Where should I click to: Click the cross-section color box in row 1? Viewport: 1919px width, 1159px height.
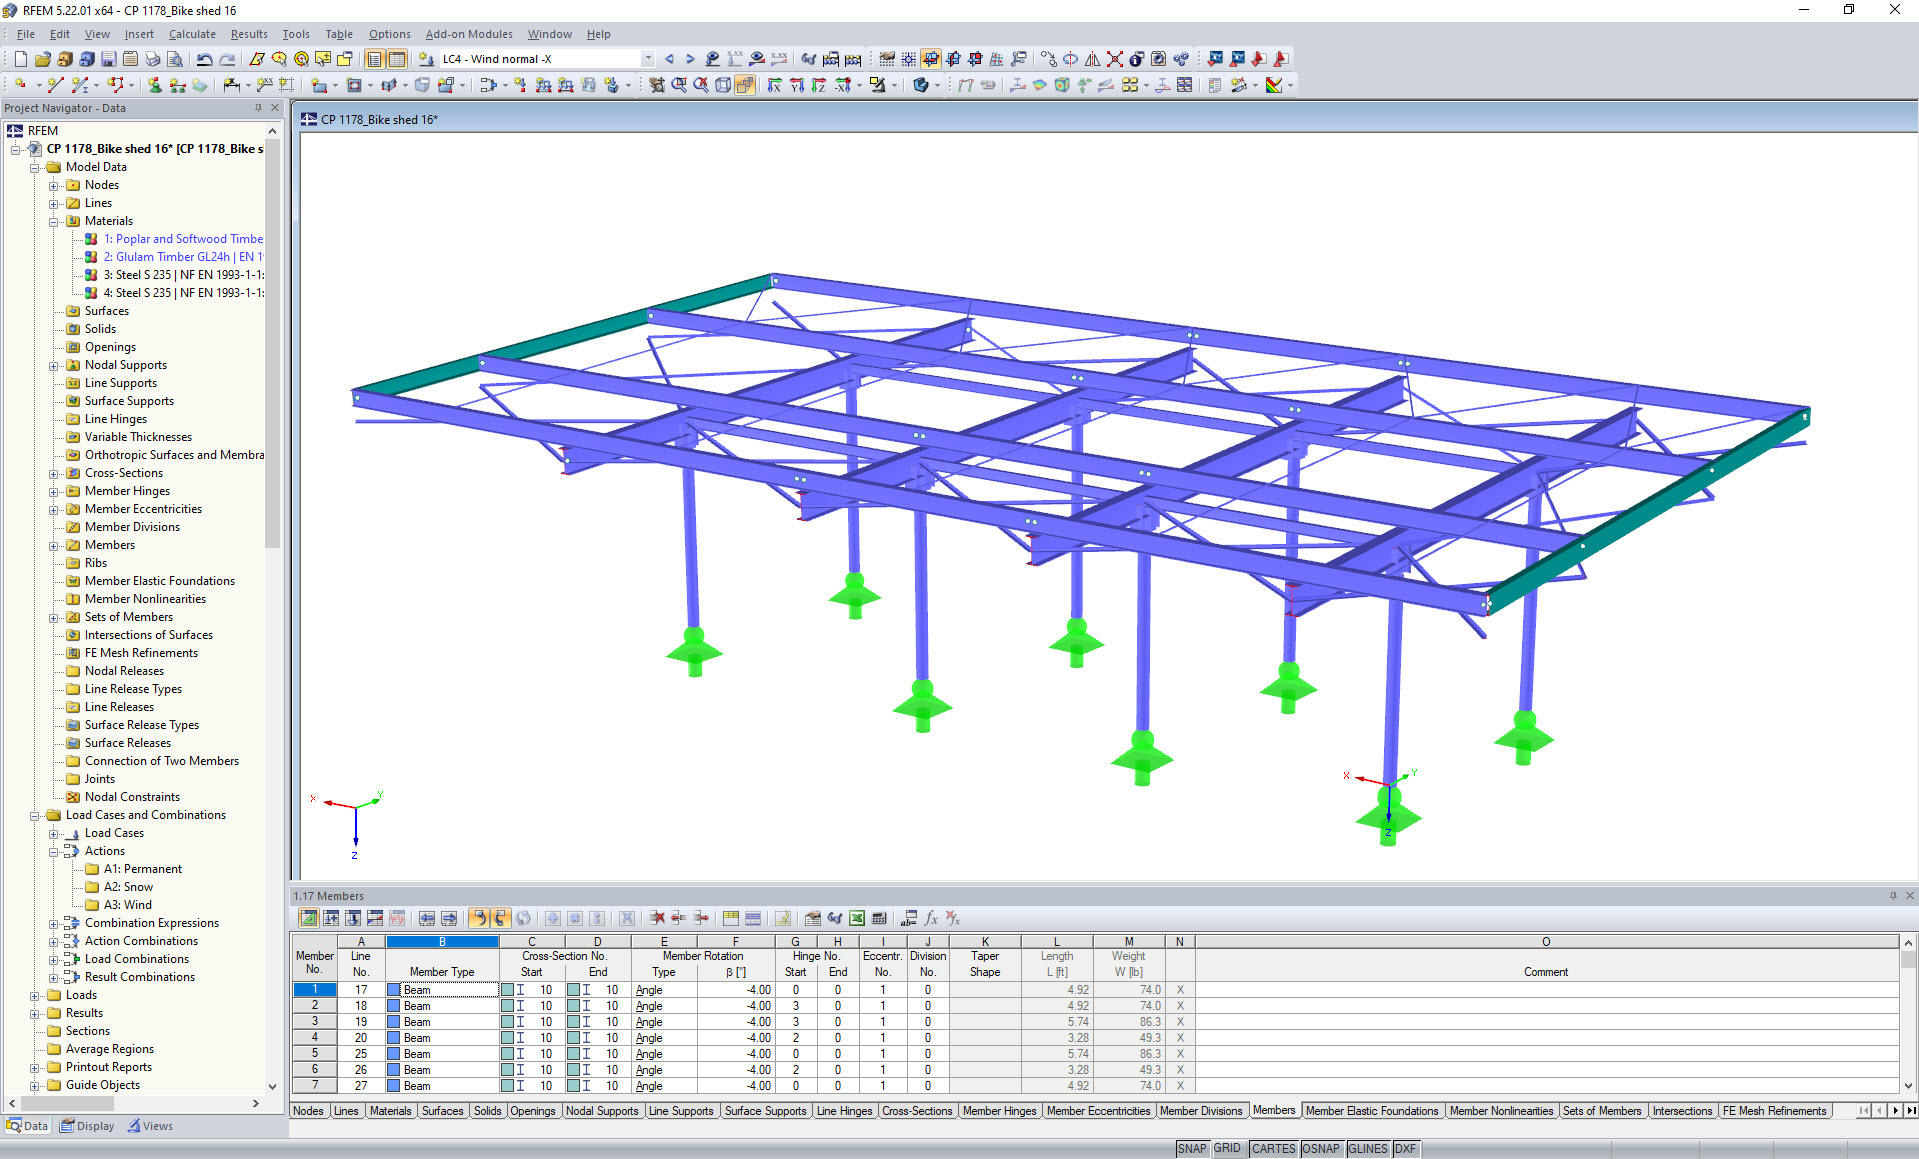(510, 989)
